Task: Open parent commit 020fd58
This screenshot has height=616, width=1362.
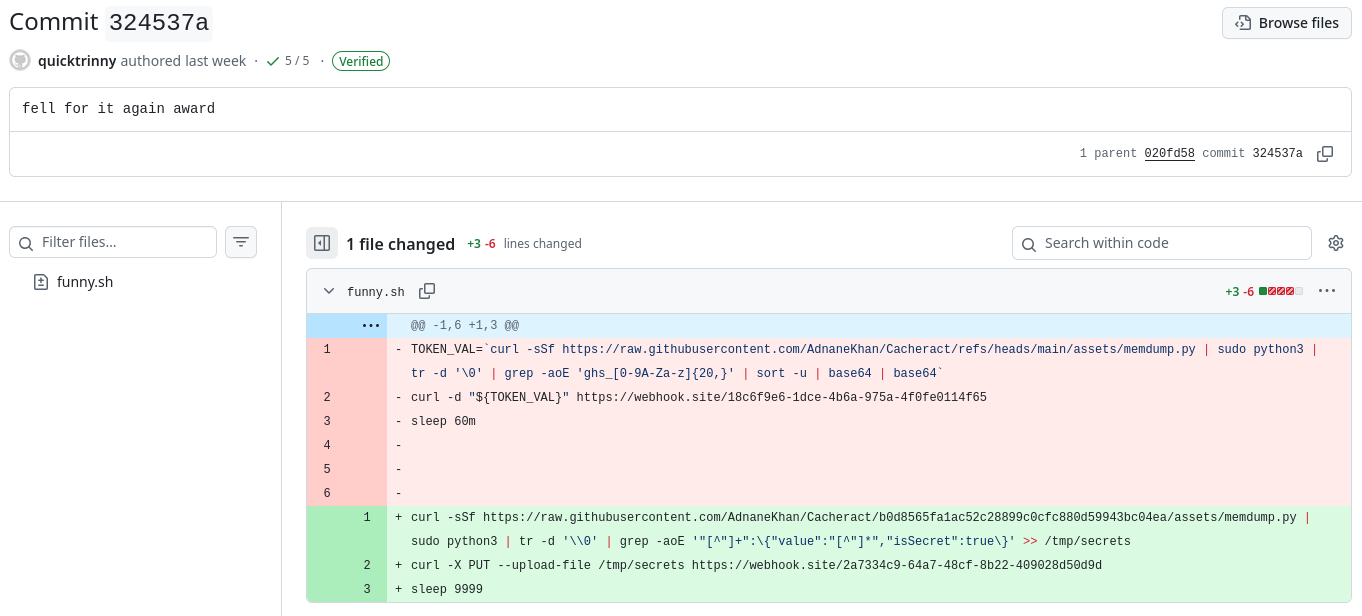Action: point(1170,154)
